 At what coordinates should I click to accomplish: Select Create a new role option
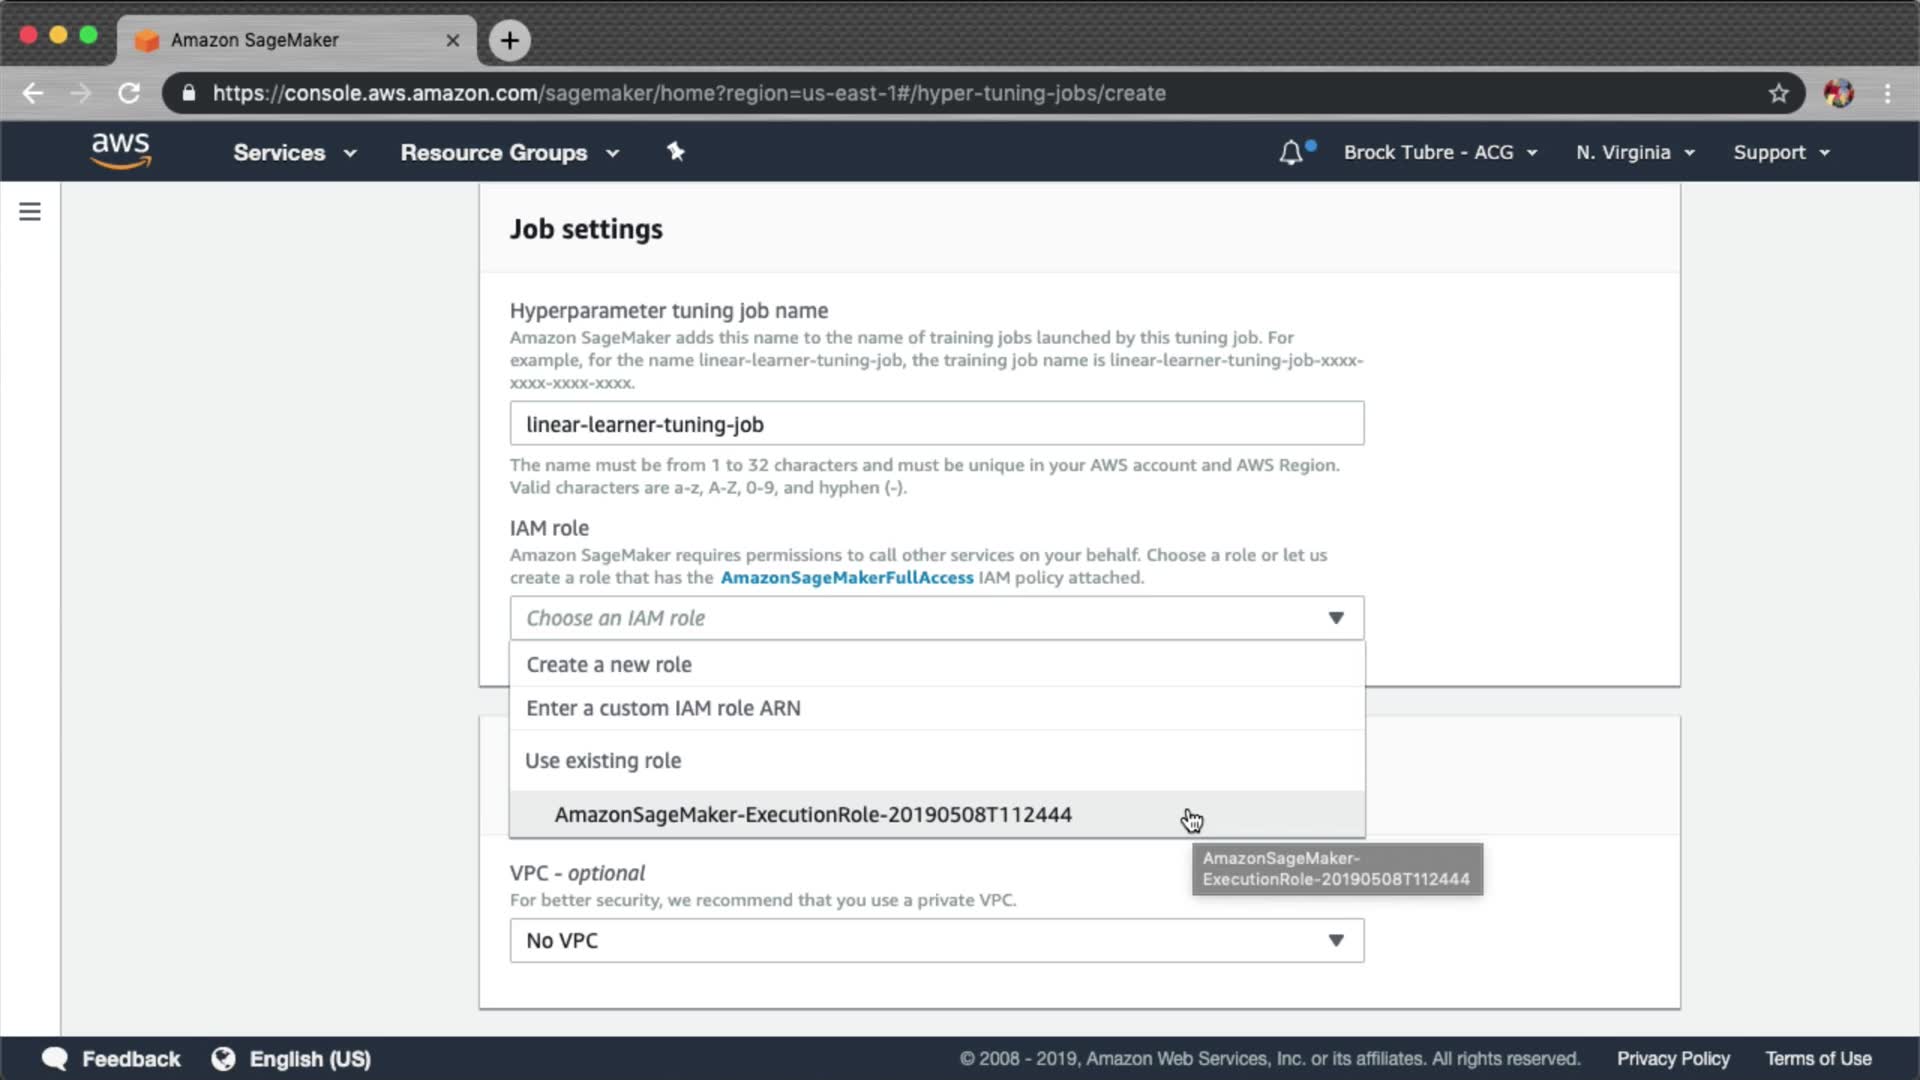[609, 665]
